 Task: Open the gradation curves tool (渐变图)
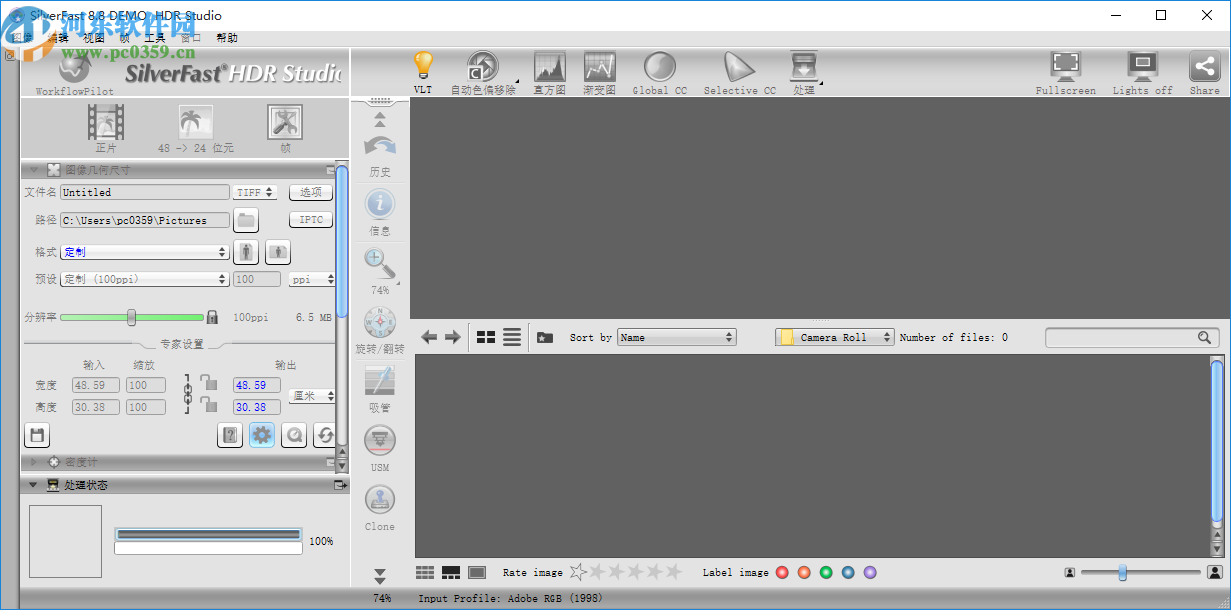(600, 67)
